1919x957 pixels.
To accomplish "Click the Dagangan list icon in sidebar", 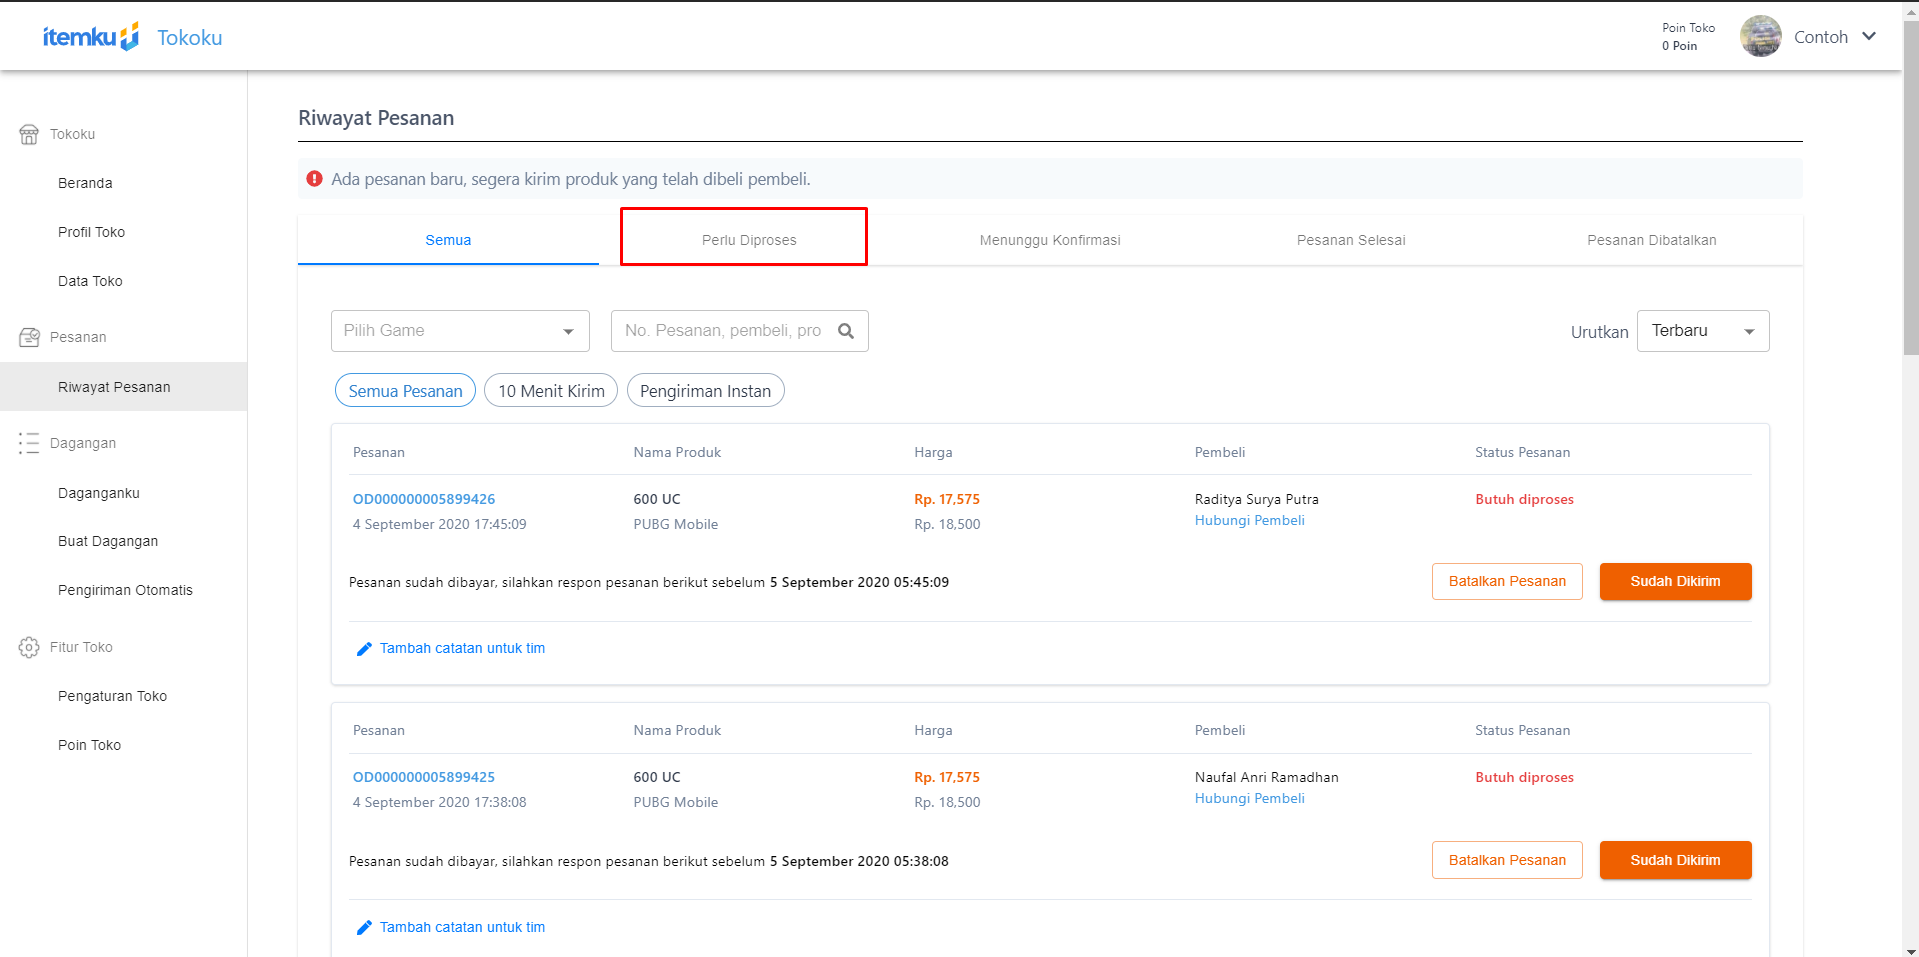I will tap(29, 444).
